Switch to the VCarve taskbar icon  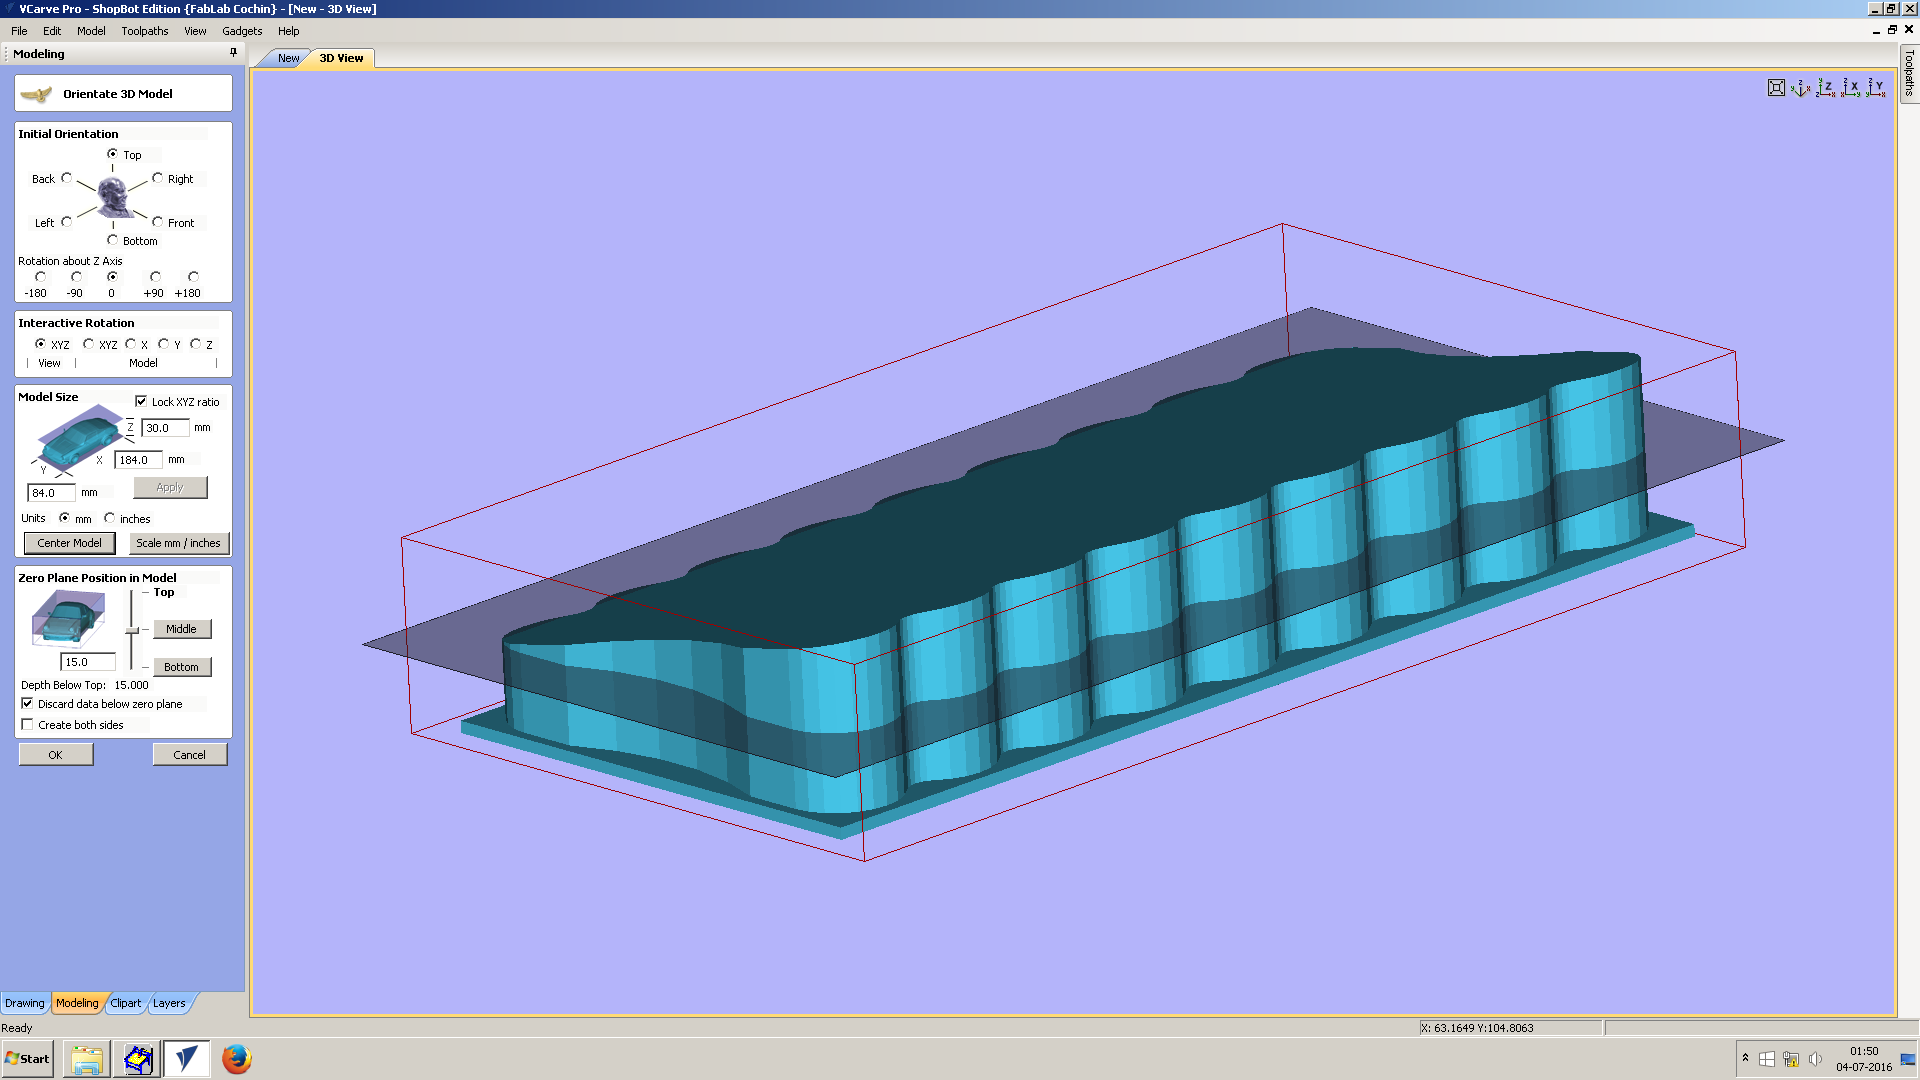(x=187, y=1059)
